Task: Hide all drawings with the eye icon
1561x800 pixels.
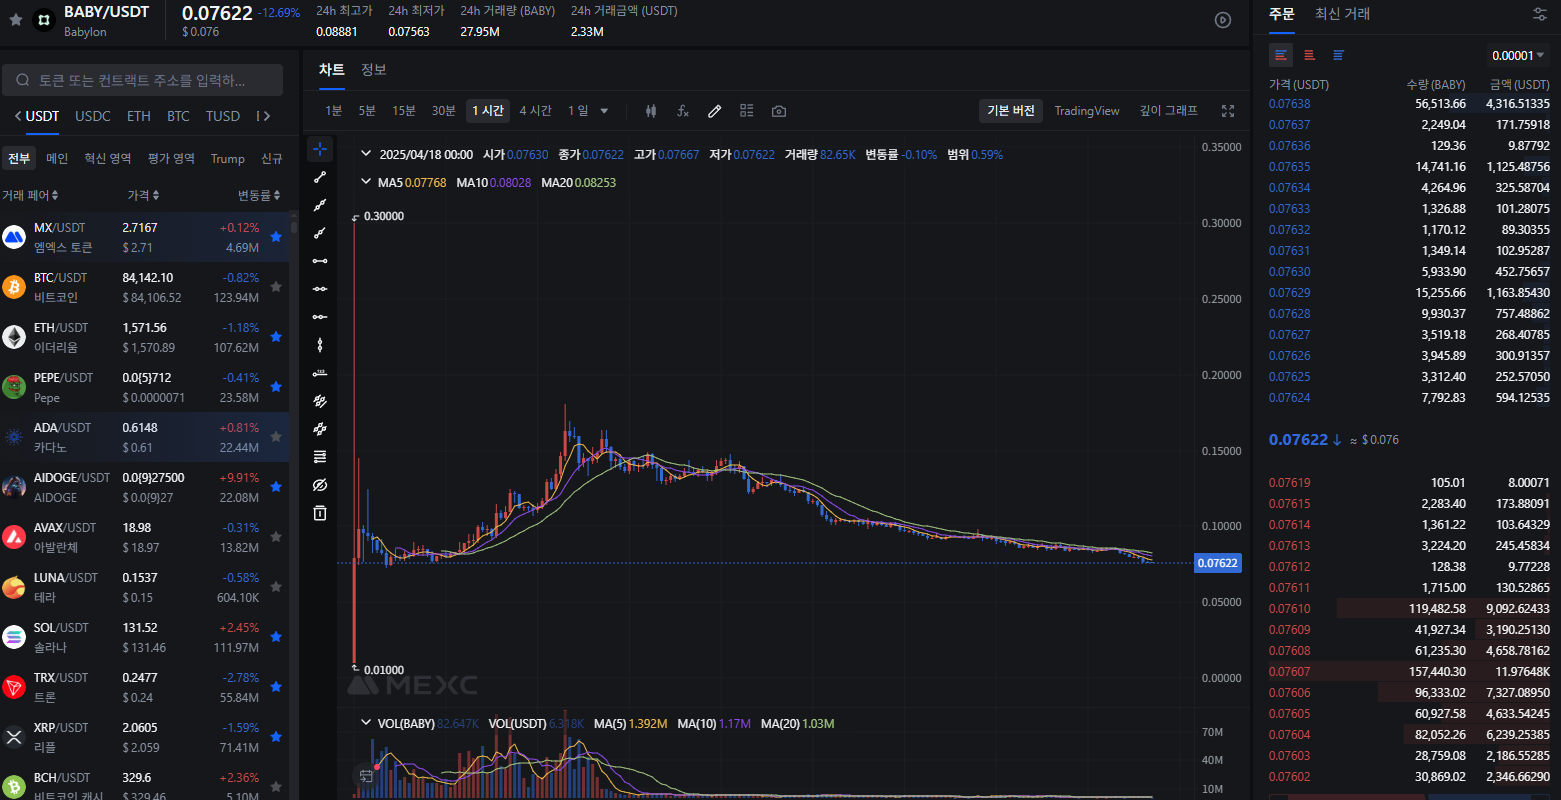Action: (320, 485)
